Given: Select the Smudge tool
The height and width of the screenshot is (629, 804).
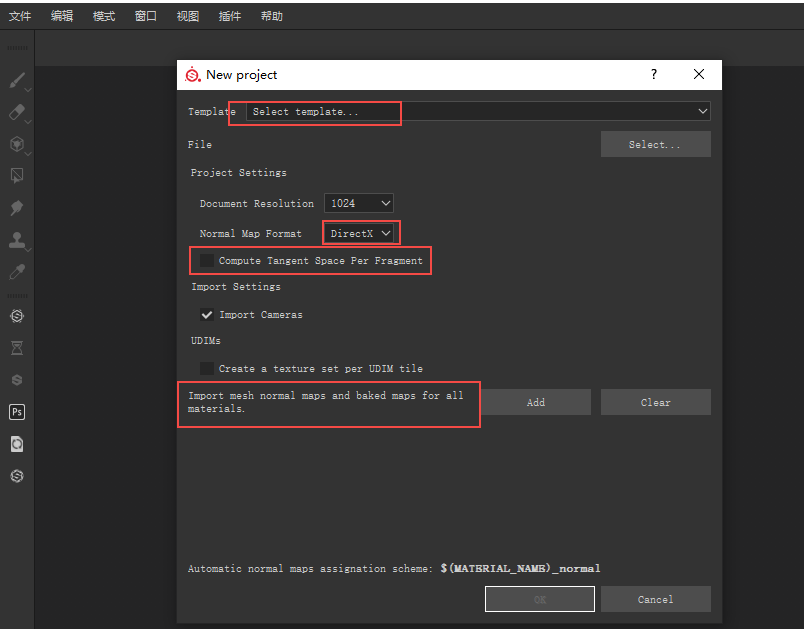Looking at the screenshot, I should pos(17,208).
